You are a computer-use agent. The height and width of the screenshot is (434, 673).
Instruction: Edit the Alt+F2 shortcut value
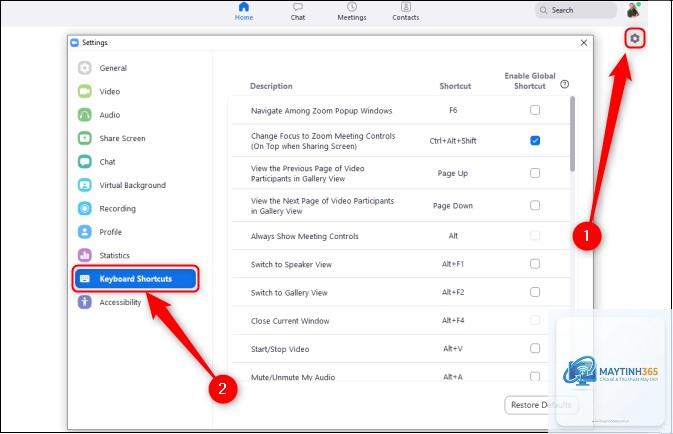point(453,292)
